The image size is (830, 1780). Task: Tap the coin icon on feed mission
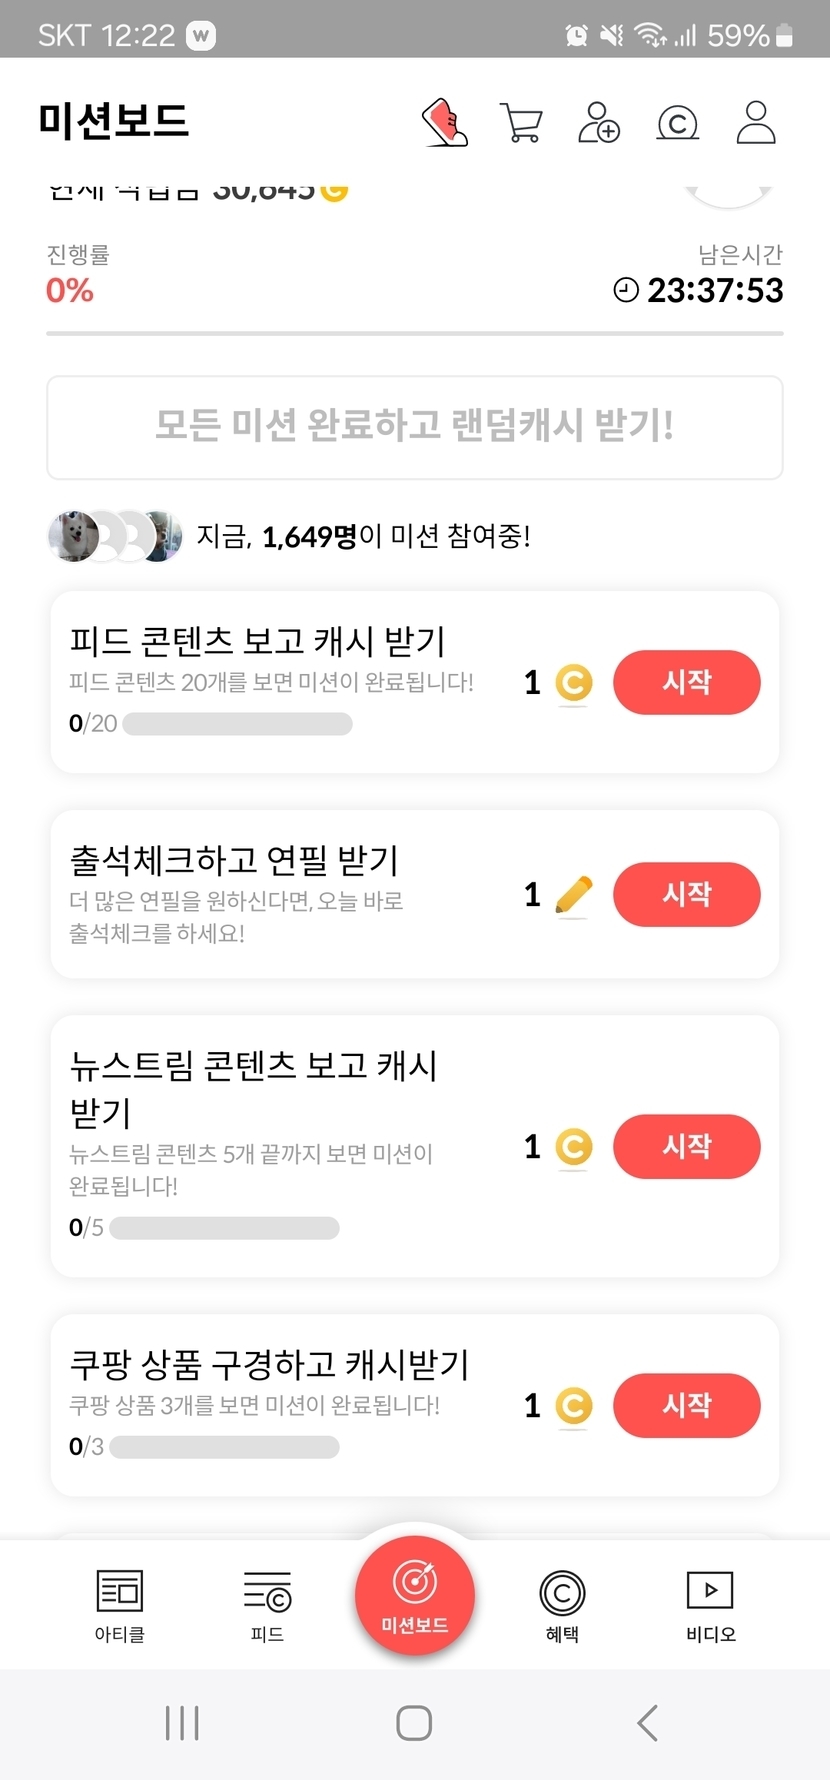pyautogui.click(x=573, y=683)
